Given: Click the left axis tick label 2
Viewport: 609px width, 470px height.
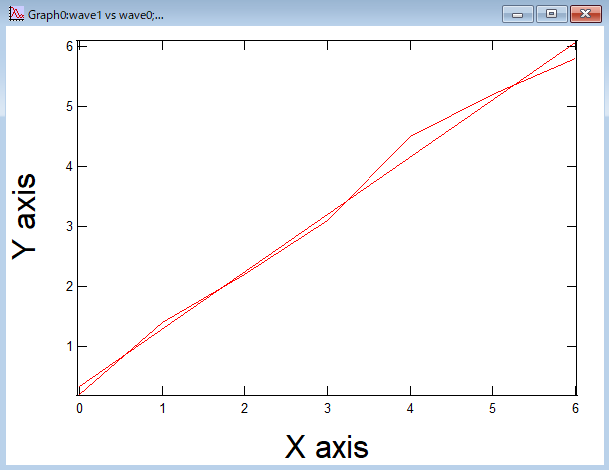Looking at the screenshot, I should click(x=68, y=287).
